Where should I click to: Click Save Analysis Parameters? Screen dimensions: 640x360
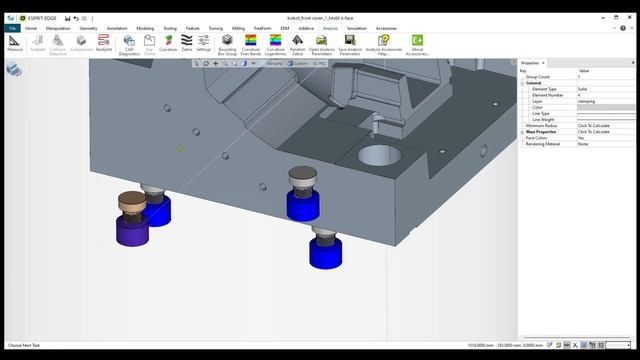[350, 44]
